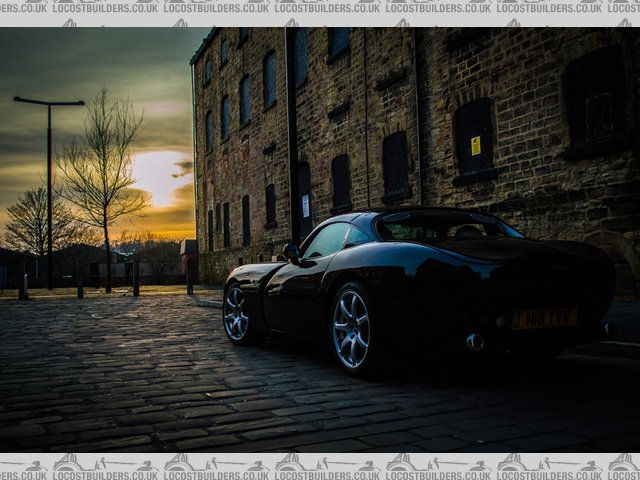Click the bottom-right locostbuilders watermark car logo
The image size is (640, 480).
pos(624,463)
